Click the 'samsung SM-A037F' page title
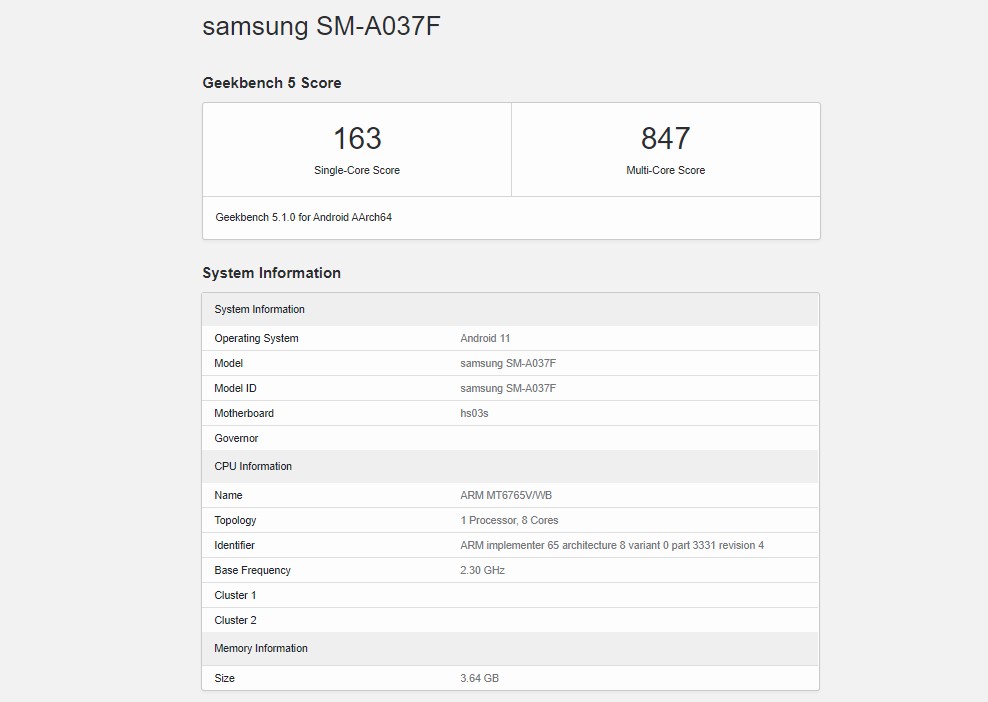This screenshot has width=988, height=702. coord(321,26)
